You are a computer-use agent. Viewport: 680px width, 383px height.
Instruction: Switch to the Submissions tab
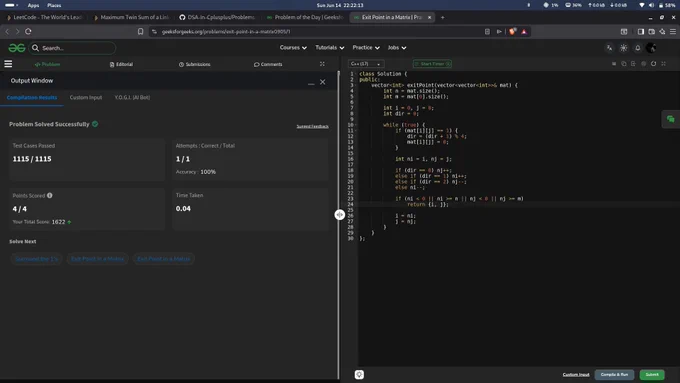tap(195, 64)
